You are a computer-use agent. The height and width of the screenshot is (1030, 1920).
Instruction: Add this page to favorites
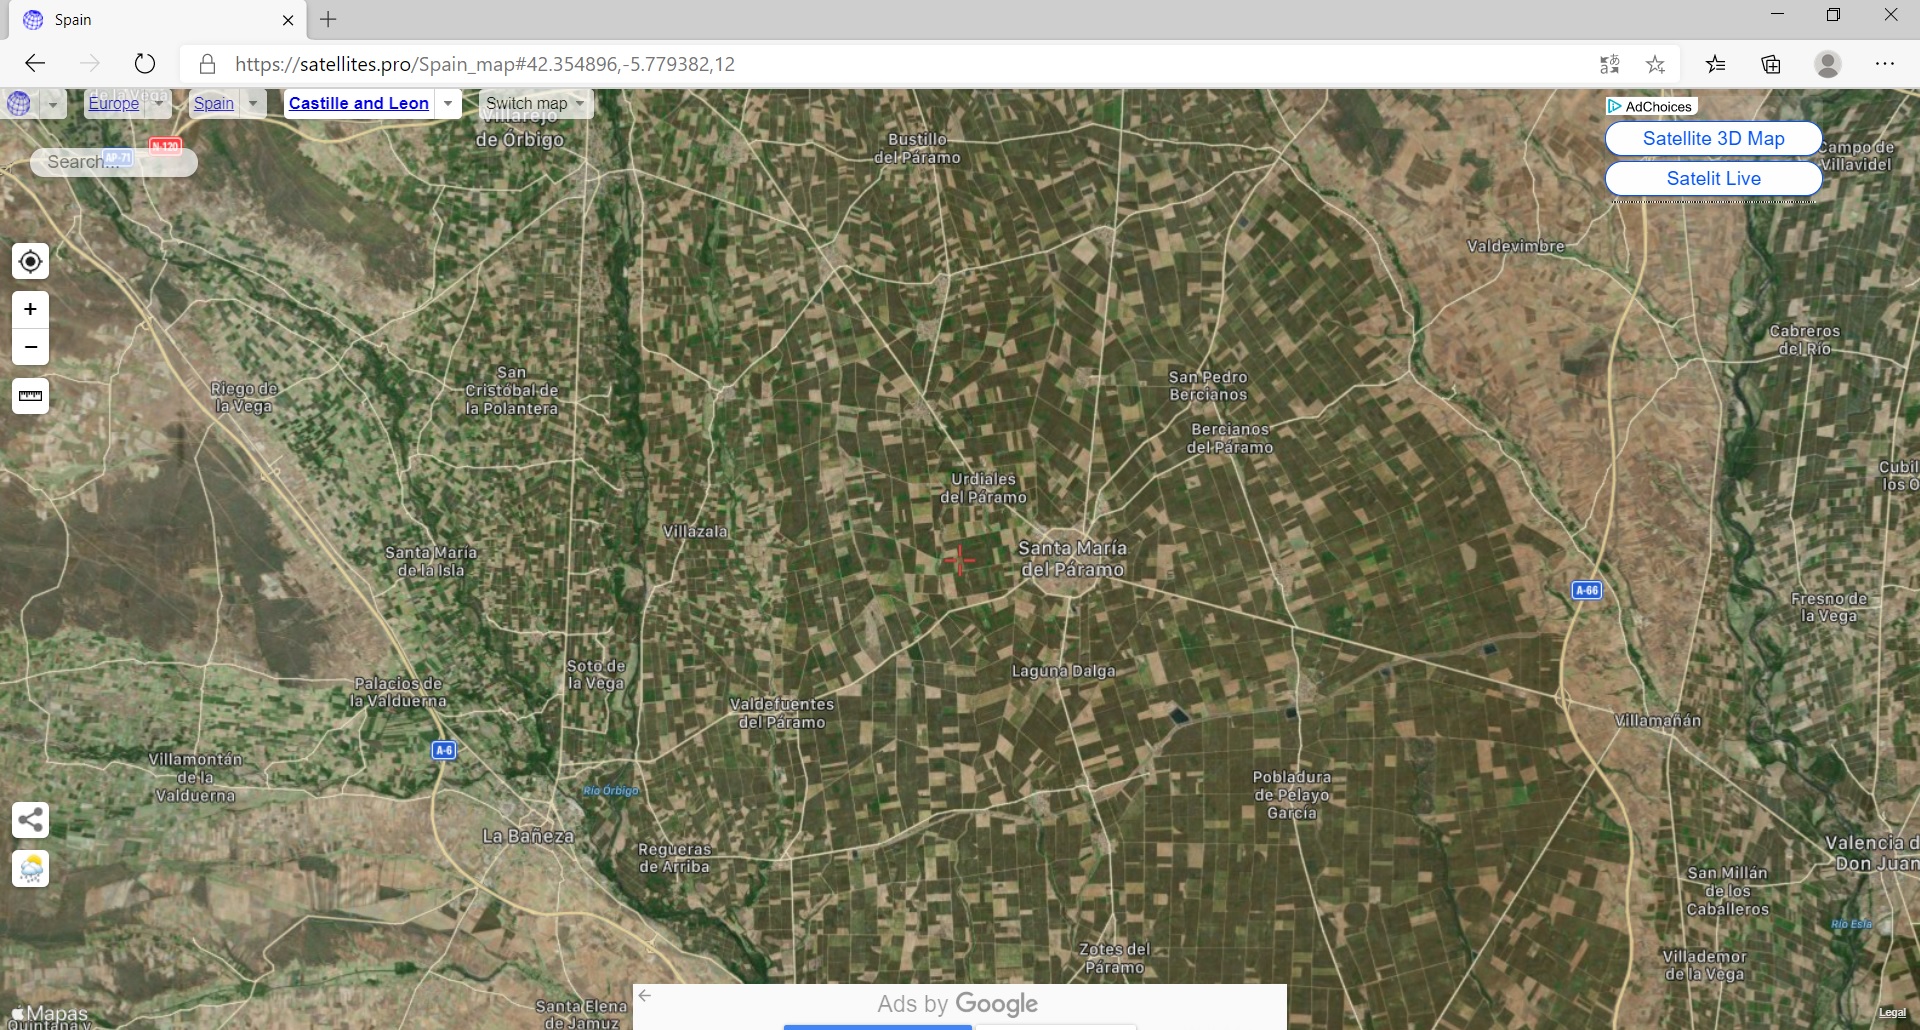tap(1656, 64)
